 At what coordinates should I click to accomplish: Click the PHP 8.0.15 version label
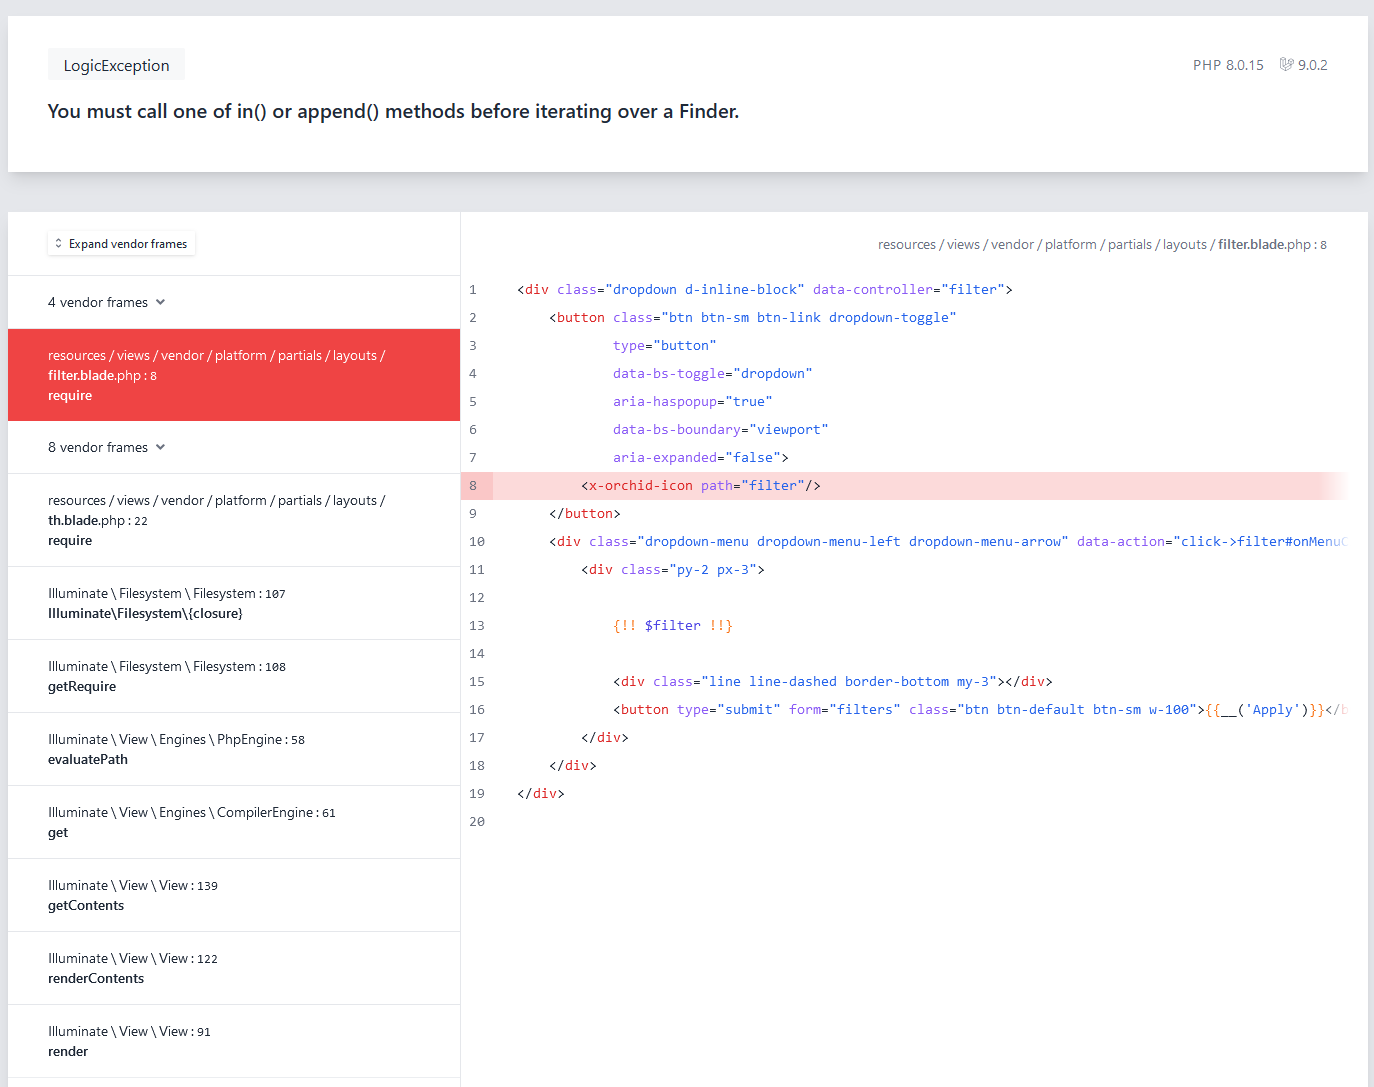click(1228, 64)
